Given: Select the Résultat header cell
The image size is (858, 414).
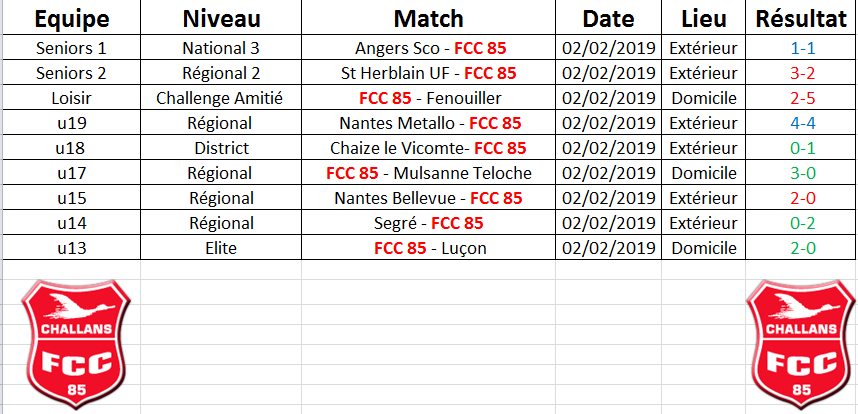Looking at the screenshot, I should point(801,19).
